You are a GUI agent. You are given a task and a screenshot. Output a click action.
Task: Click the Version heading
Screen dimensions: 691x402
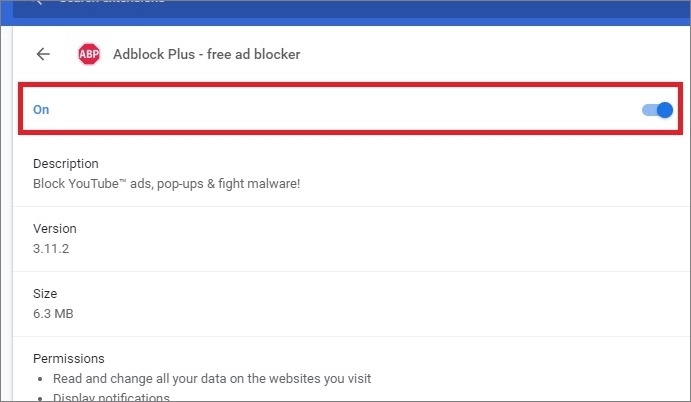pyautogui.click(x=55, y=229)
